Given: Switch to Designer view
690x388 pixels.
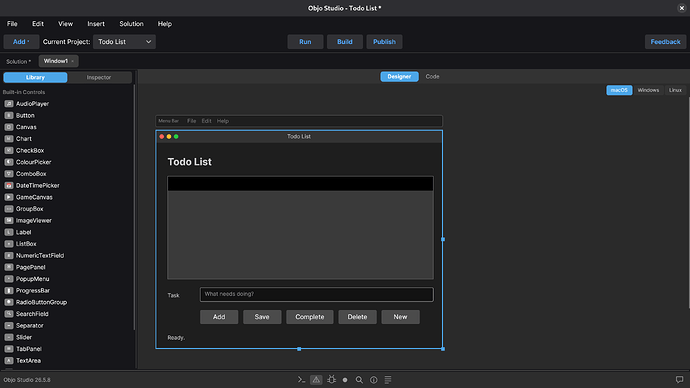Looking at the screenshot, I should tap(399, 77).
